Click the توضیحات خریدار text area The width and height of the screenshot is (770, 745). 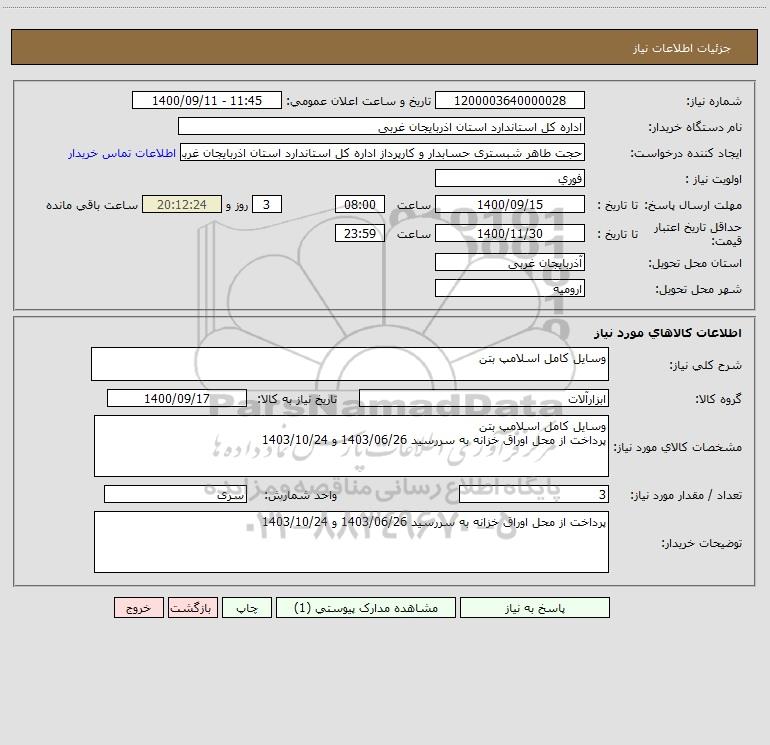[x=351, y=542]
